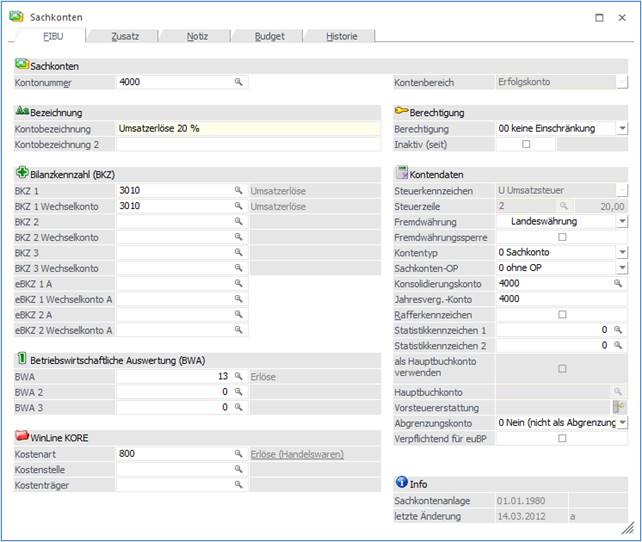Open the Kontentyp dropdown list
Screen dimensions: 642x542
621,252
